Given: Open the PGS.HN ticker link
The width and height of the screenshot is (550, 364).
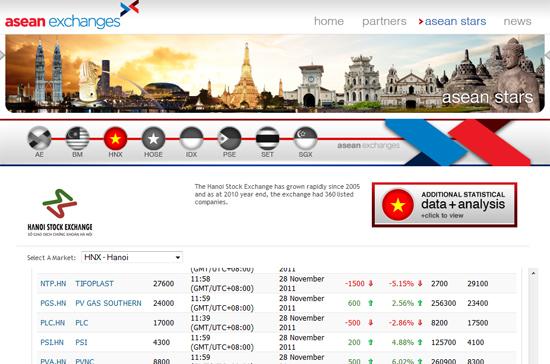Looking at the screenshot, I should tap(53, 303).
